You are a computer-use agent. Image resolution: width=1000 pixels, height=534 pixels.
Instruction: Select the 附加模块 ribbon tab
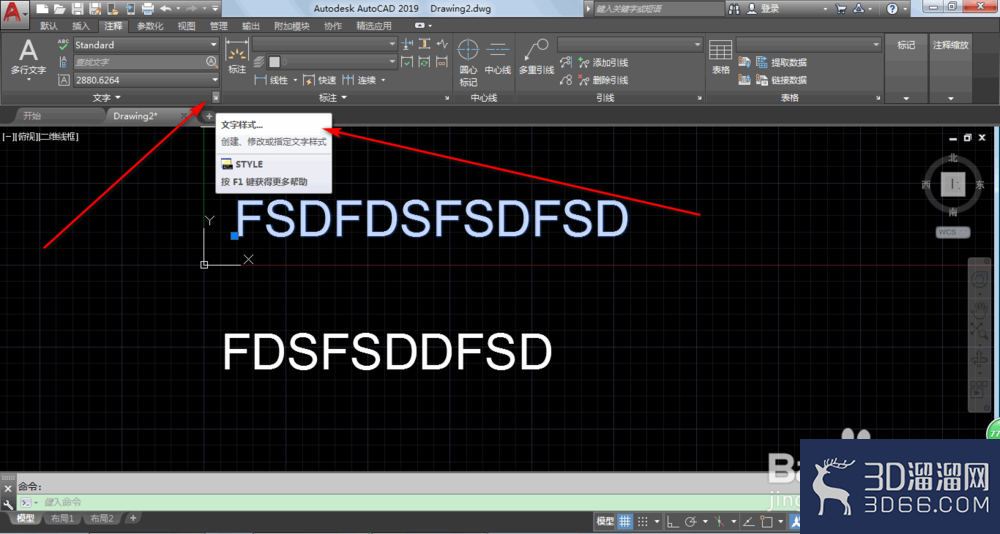tap(291, 26)
